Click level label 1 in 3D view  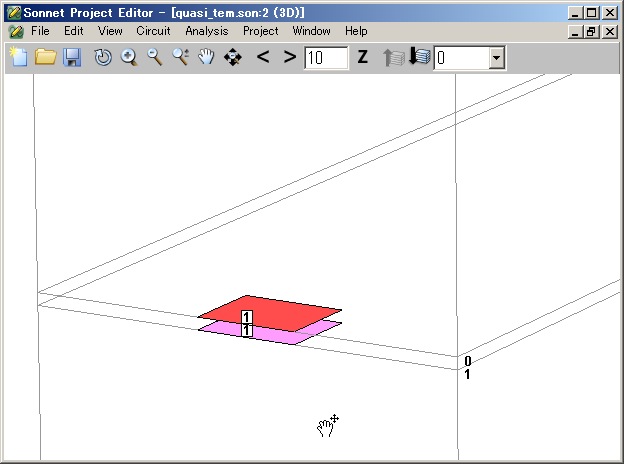click(x=467, y=374)
